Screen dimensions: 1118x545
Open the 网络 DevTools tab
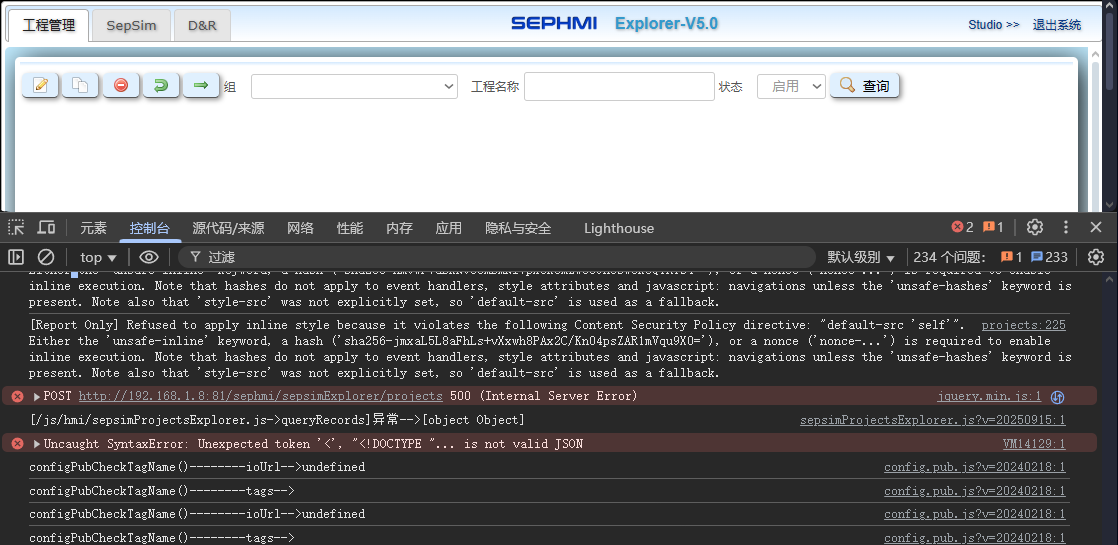(x=300, y=228)
